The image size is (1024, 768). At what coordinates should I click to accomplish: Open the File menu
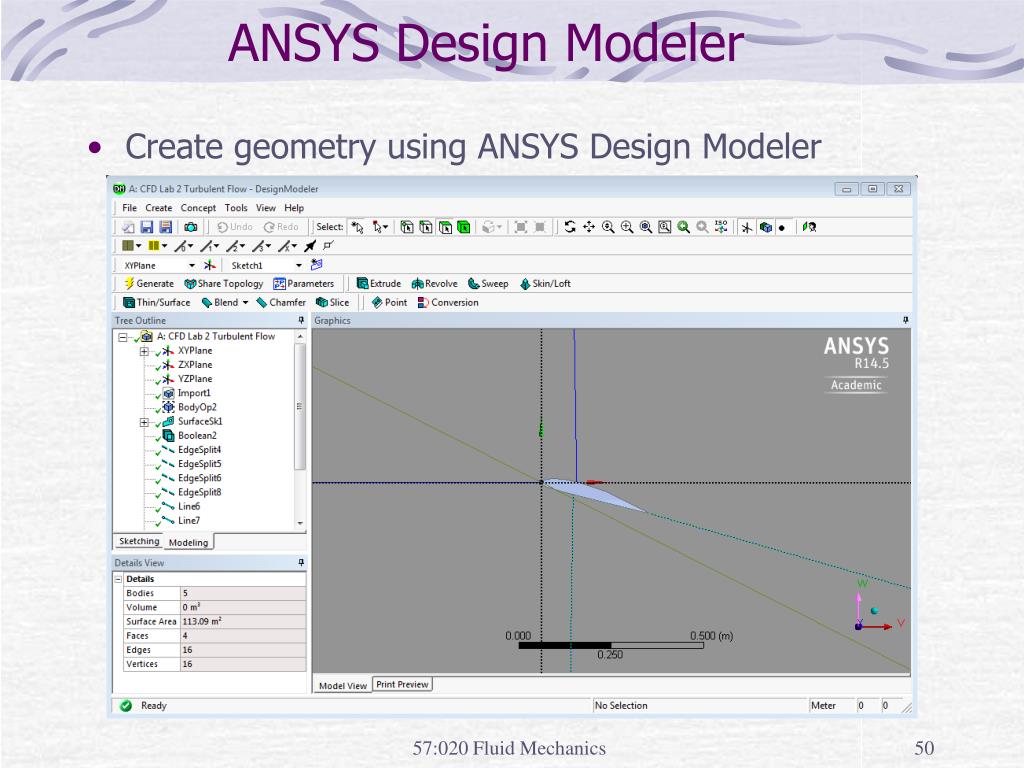tap(129, 208)
